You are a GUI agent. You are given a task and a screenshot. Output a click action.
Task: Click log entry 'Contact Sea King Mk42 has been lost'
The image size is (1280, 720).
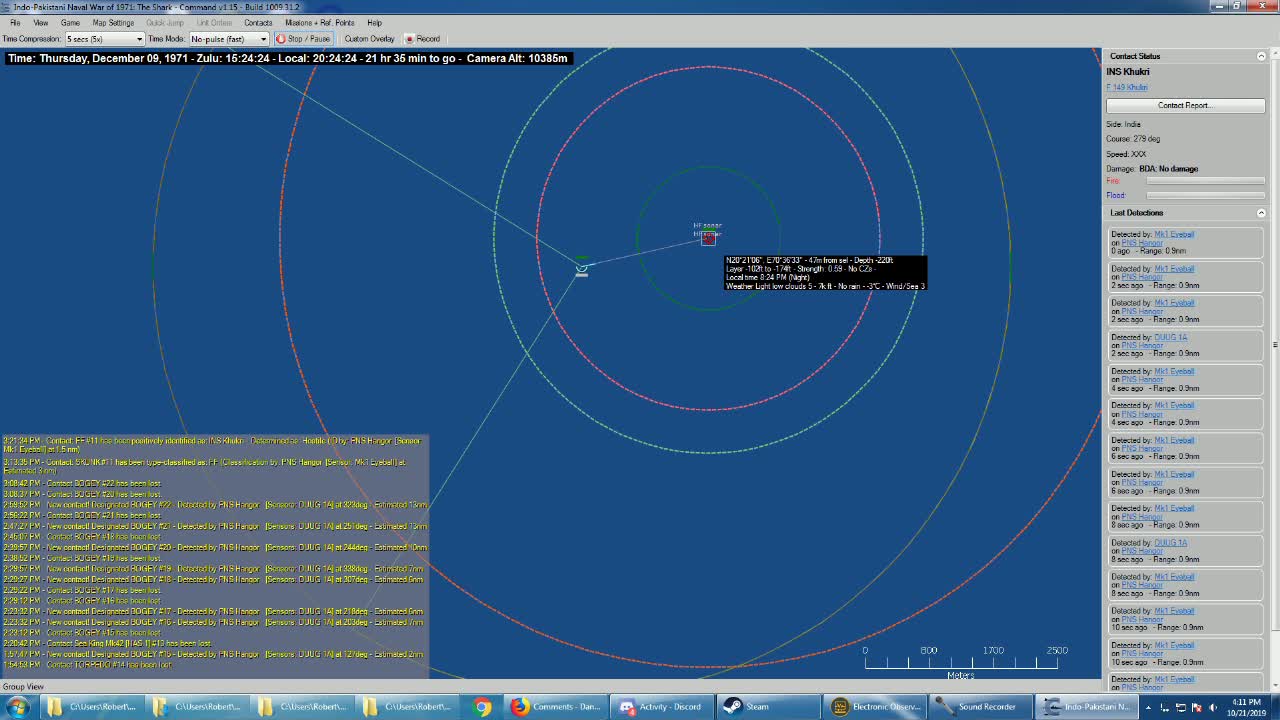click(107, 643)
